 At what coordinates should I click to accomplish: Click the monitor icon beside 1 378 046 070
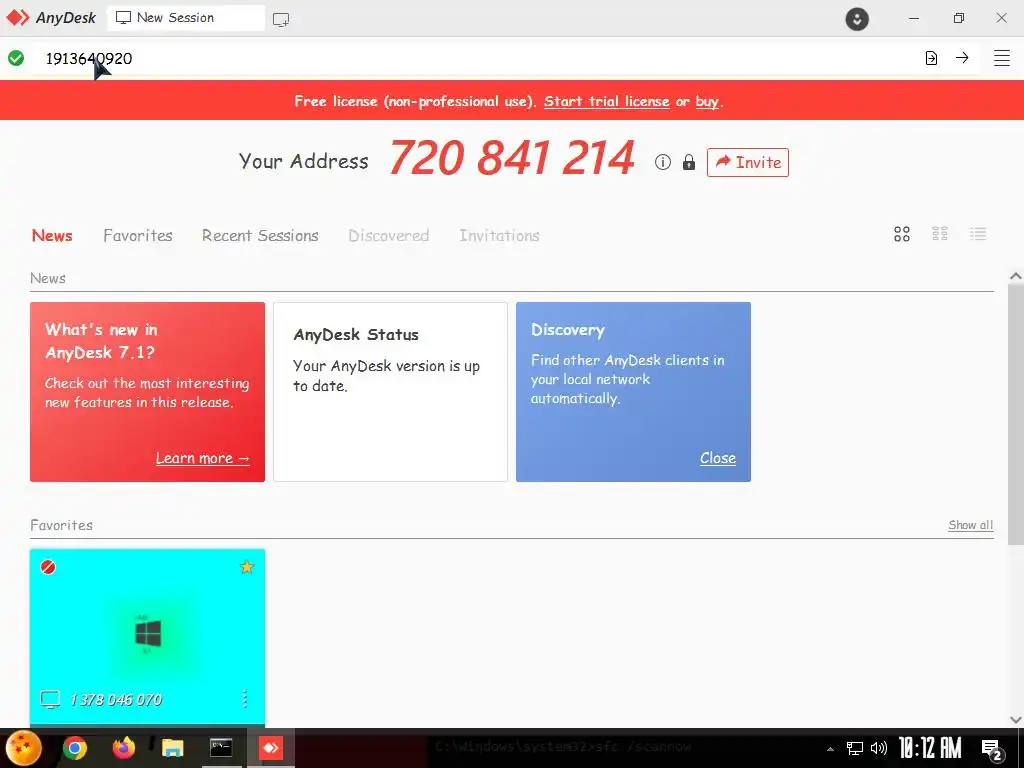tap(50, 699)
